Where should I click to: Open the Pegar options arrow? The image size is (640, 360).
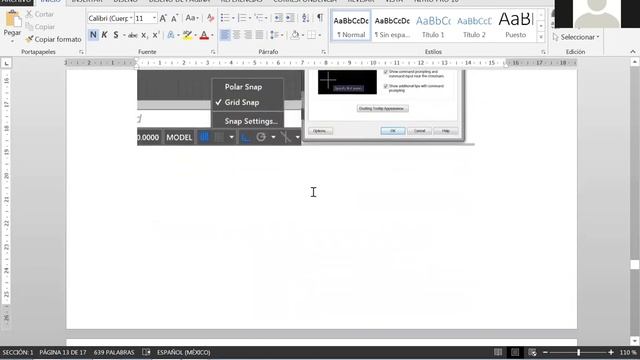point(12,41)
